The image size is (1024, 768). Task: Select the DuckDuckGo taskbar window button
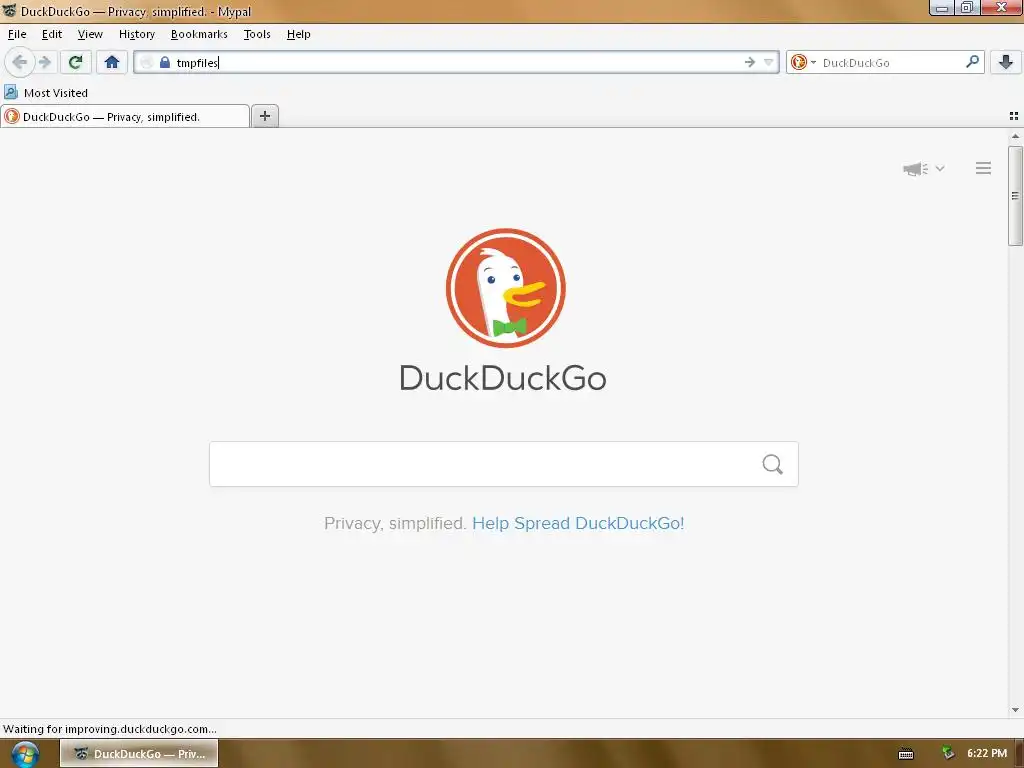click(x=139, y=754)
